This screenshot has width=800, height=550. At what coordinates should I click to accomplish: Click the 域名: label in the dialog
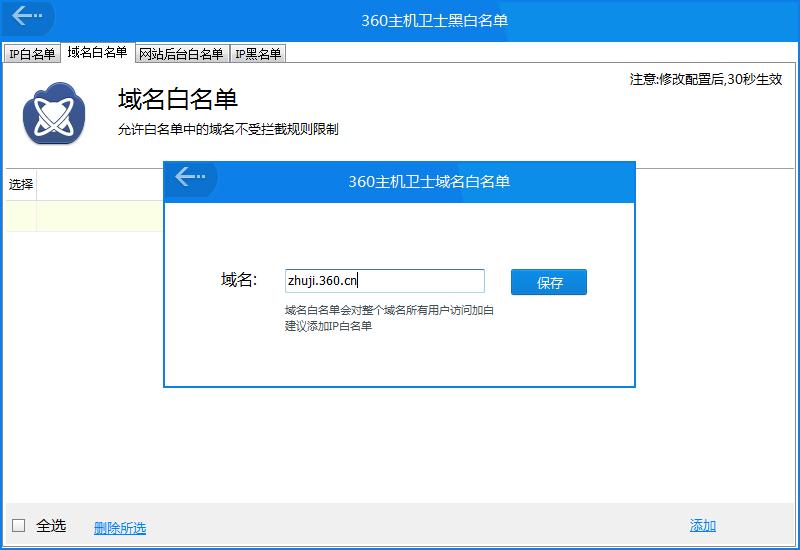click(239, 280)
